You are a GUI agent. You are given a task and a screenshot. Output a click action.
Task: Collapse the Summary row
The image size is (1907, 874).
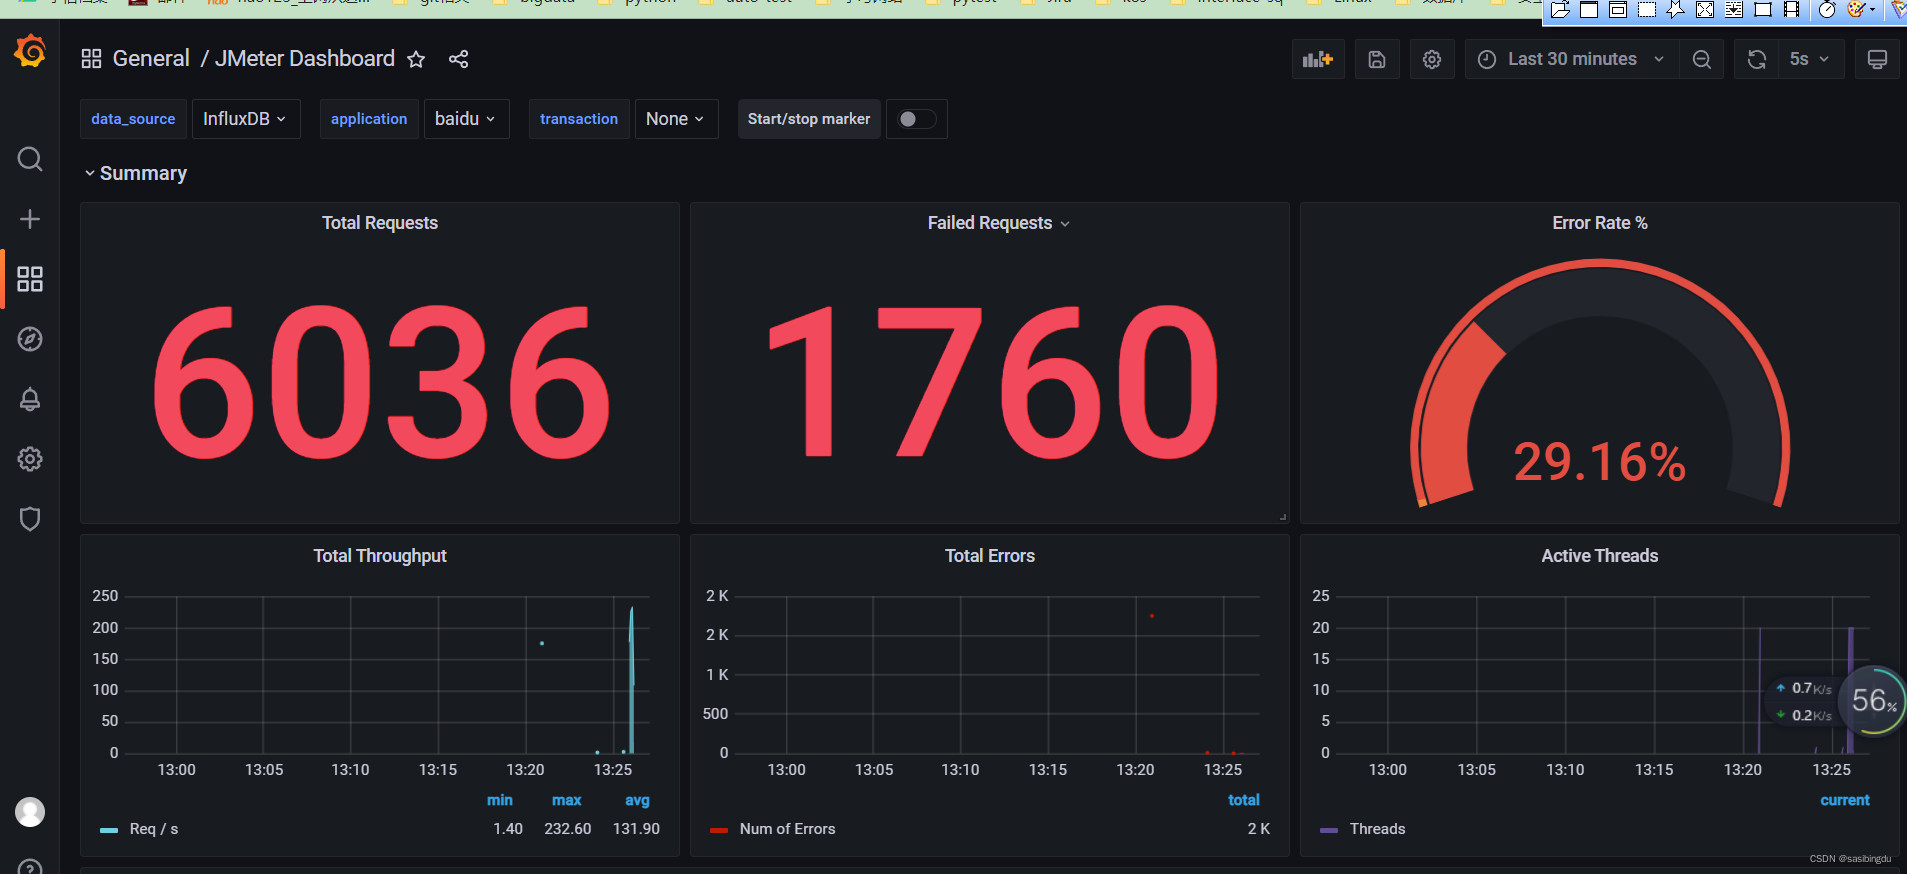[135, 174]
